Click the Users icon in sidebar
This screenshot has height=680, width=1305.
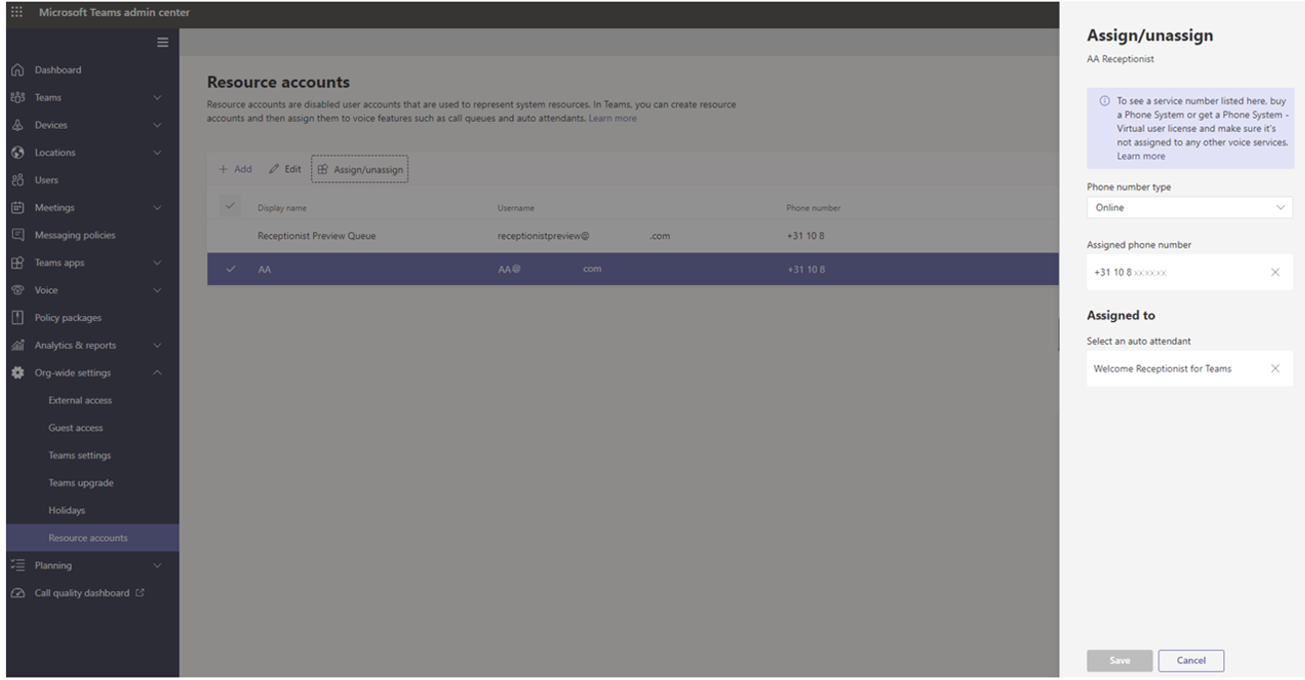coord(17,180)
